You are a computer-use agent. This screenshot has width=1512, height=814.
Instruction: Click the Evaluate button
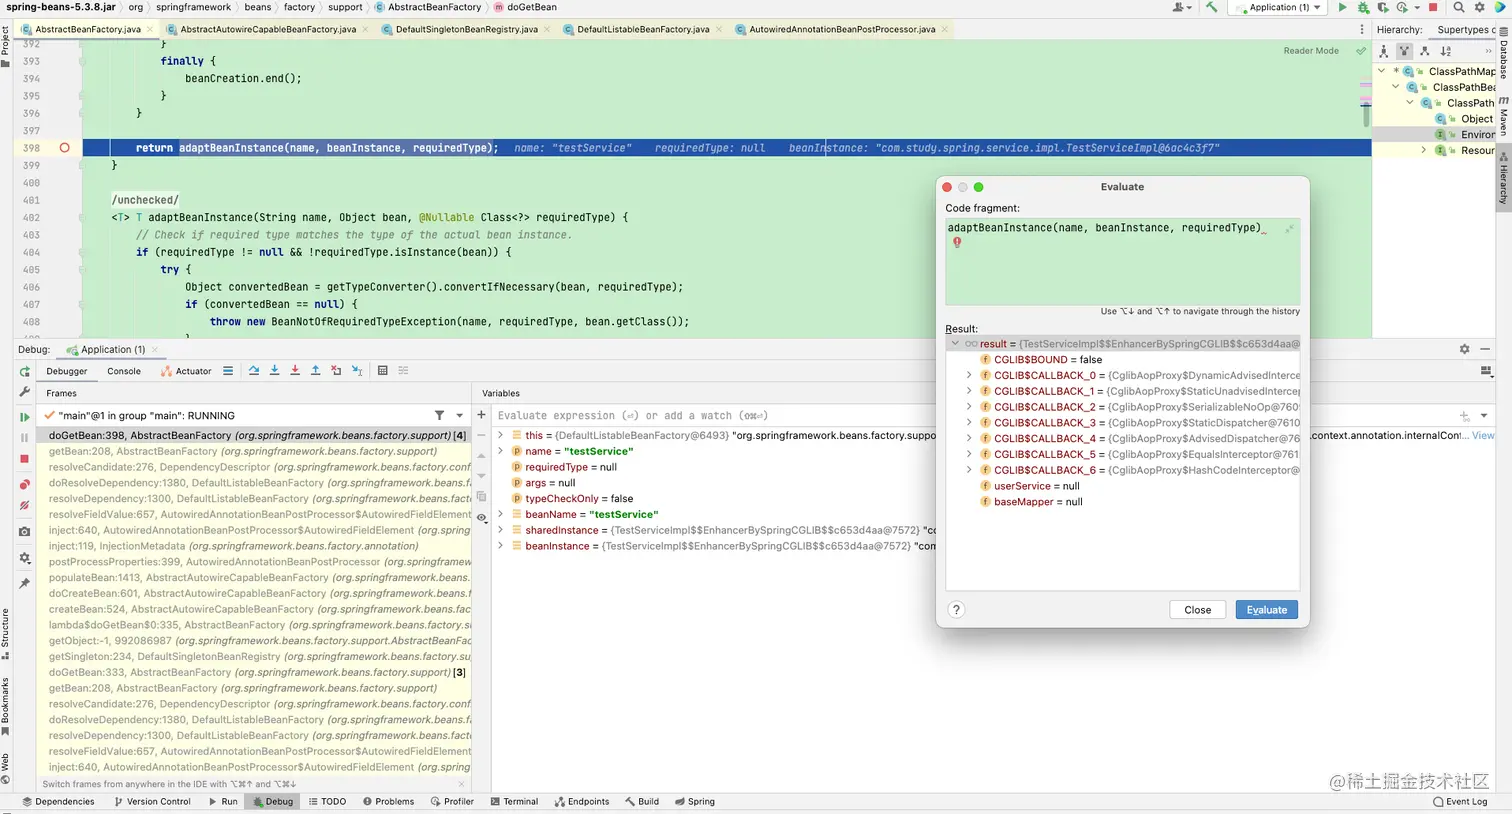pyautogui.click(x=1267, y=610)
